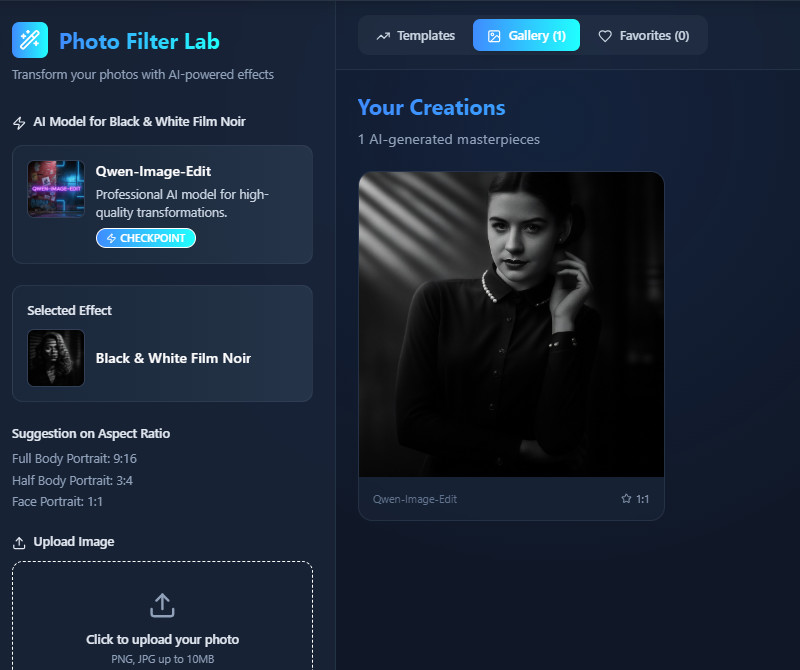800x670 pixels.
Task: Click the Upload Image heading icon
Action: (19, 542)
